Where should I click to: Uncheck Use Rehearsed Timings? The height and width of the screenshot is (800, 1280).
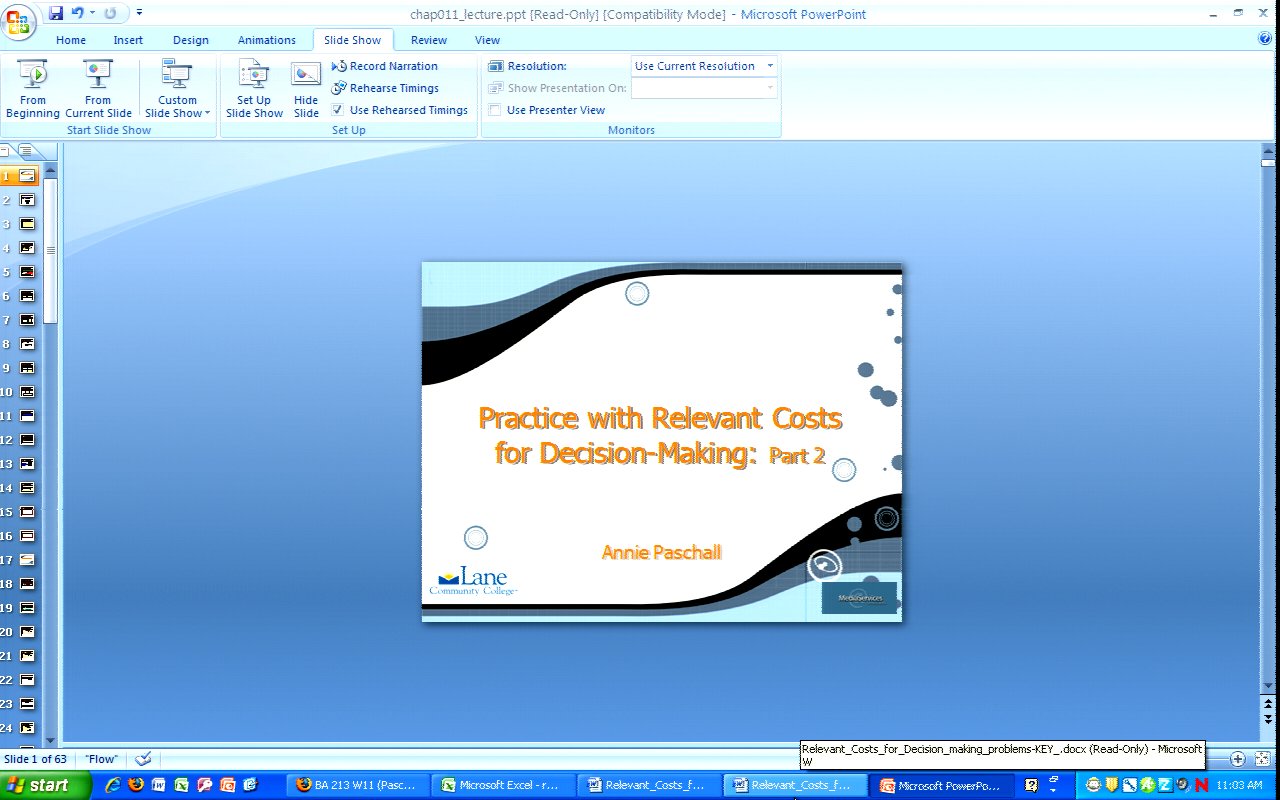338,110
